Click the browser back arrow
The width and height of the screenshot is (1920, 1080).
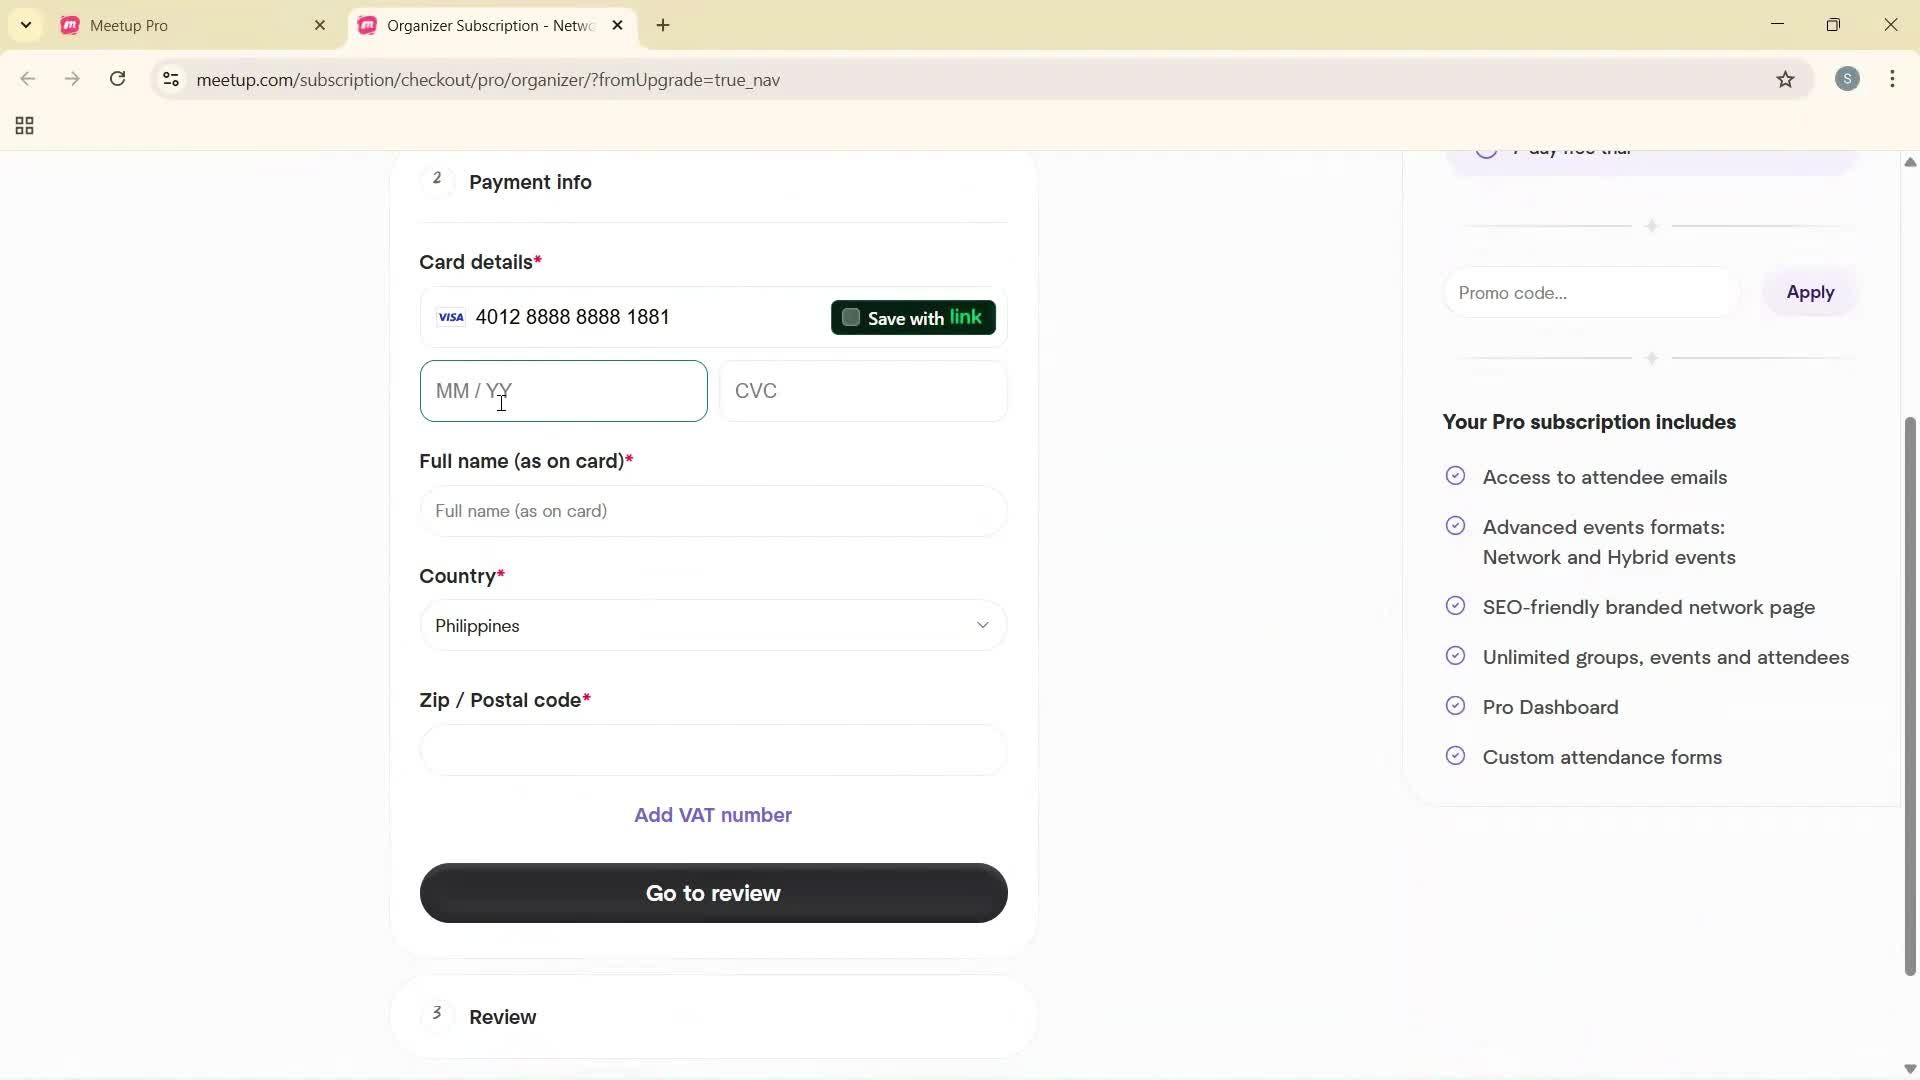point(27,79)
